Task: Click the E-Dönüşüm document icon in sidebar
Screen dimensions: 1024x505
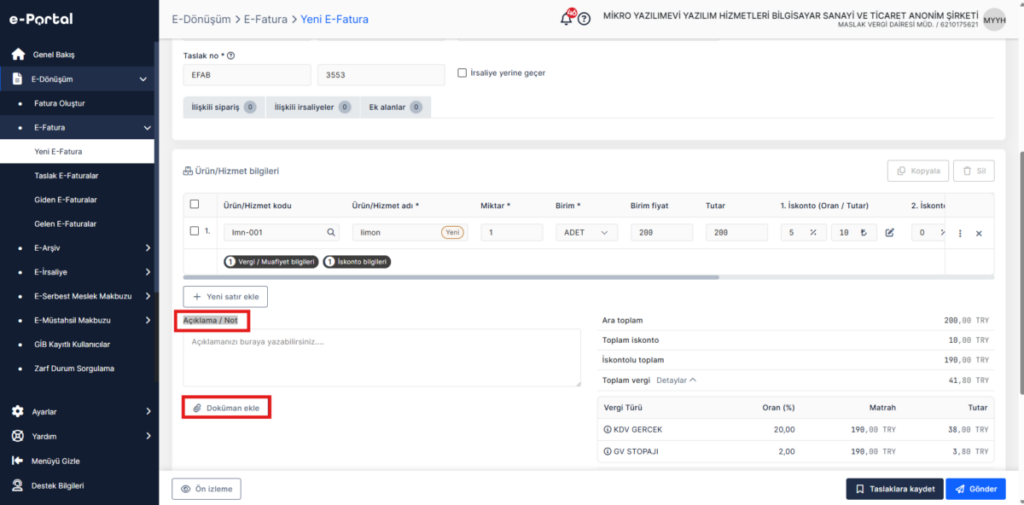Action: 18,79
